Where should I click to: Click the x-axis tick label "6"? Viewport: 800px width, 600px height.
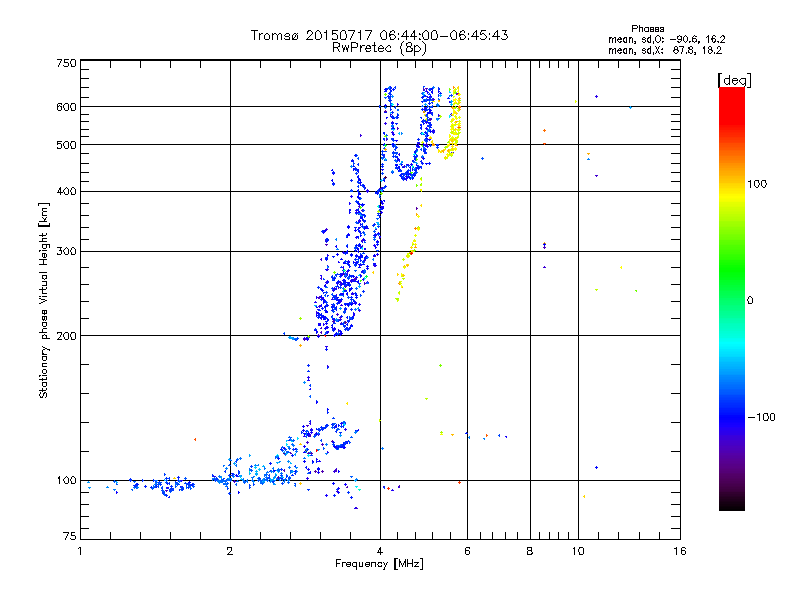467,551
